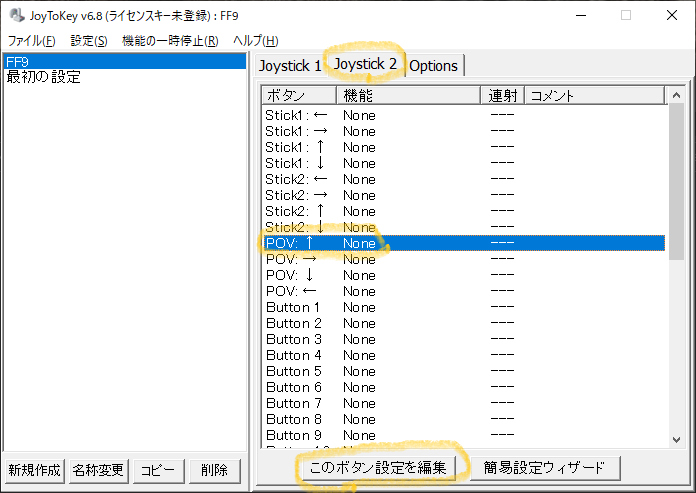Select the 最初の設定 profile
The image size is (696, 493).
point(125,77)
